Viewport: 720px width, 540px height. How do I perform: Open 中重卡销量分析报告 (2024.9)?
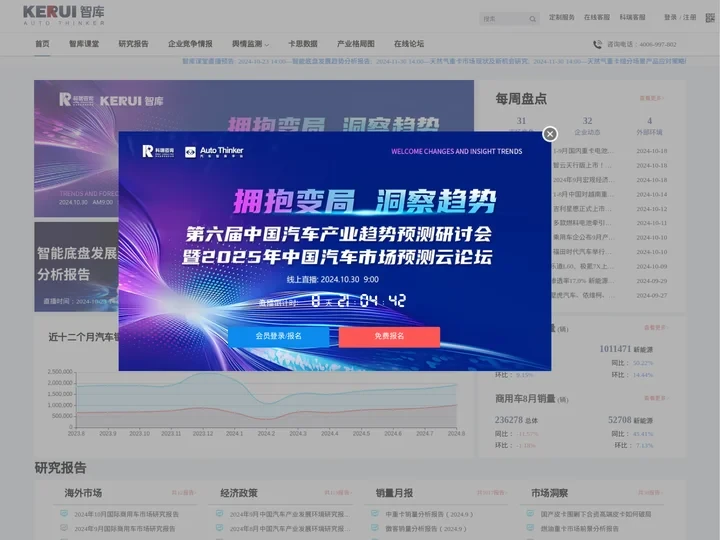pyautogui.click(x=429, y=514)
